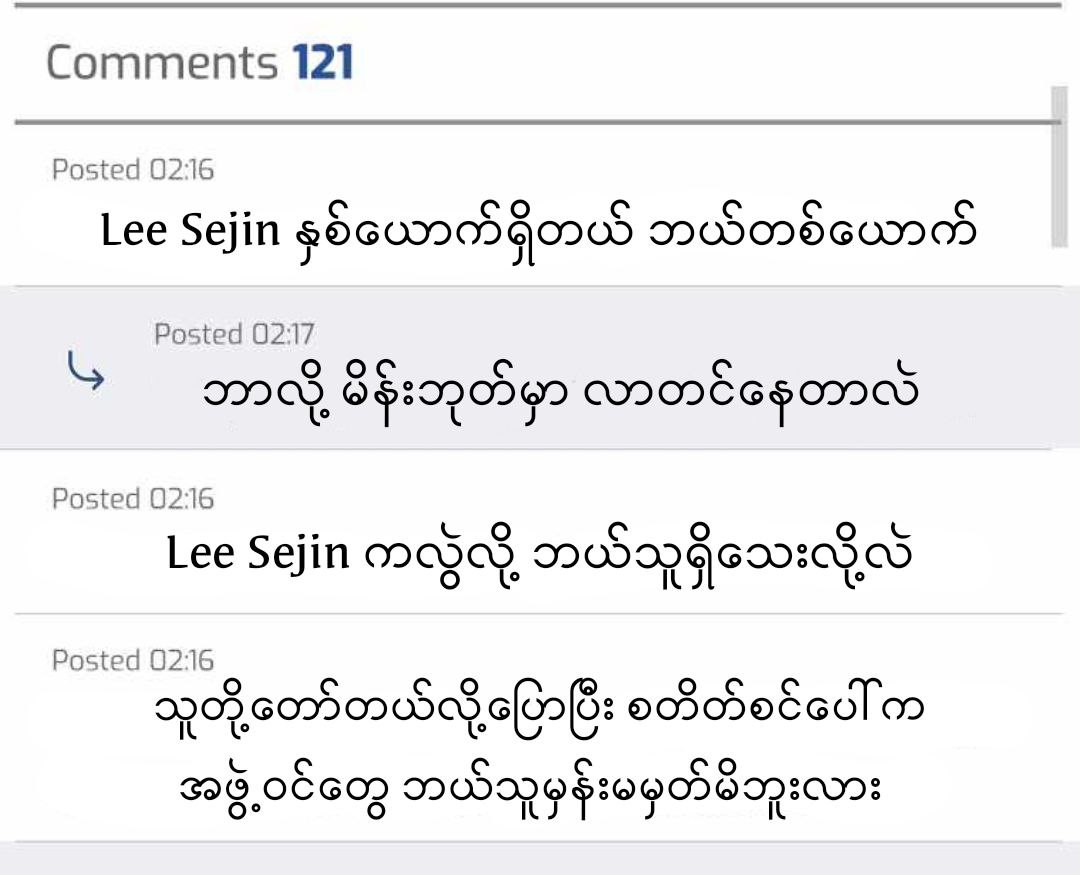Select the first comment starting with Lee Sejin
Viewport: 1080px width, 875px height.
538,232
